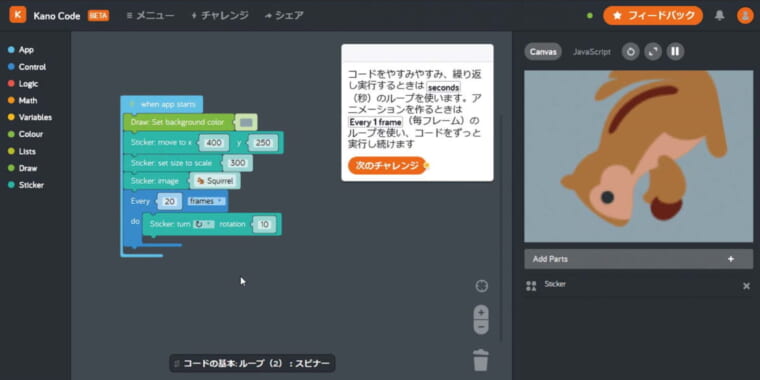Zoom in on the block workspace
Screen dimensions: 760x380
[x=481, y=313]
